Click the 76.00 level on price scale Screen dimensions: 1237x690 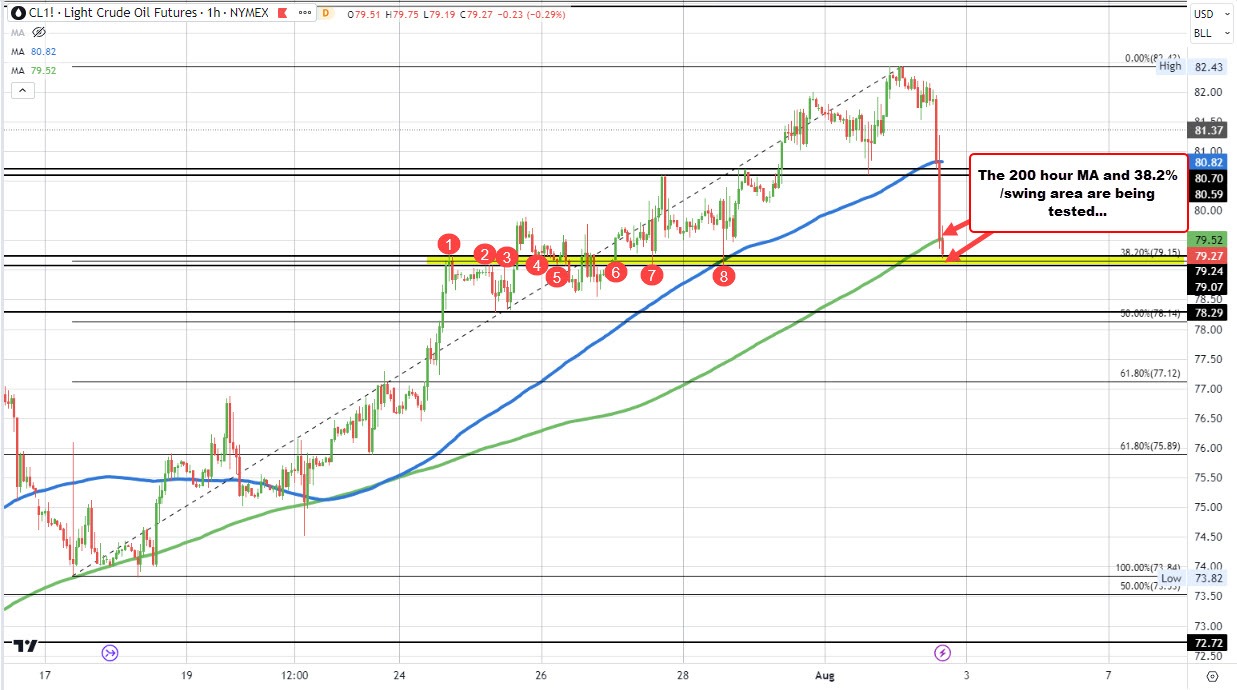(1210, 448)
